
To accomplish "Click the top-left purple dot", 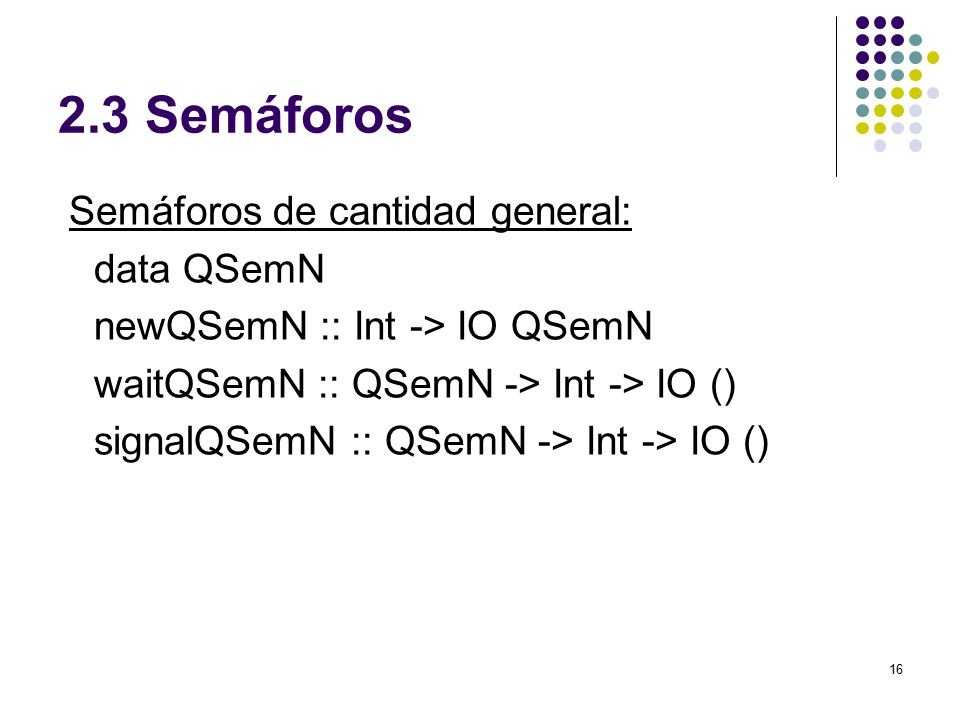I will coord(862,23).
